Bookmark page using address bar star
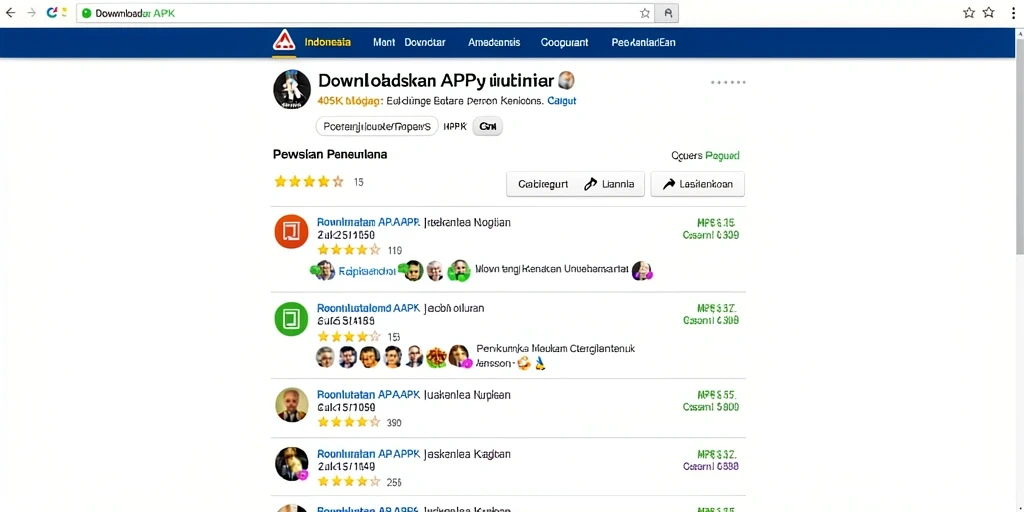 coord(645,13)
